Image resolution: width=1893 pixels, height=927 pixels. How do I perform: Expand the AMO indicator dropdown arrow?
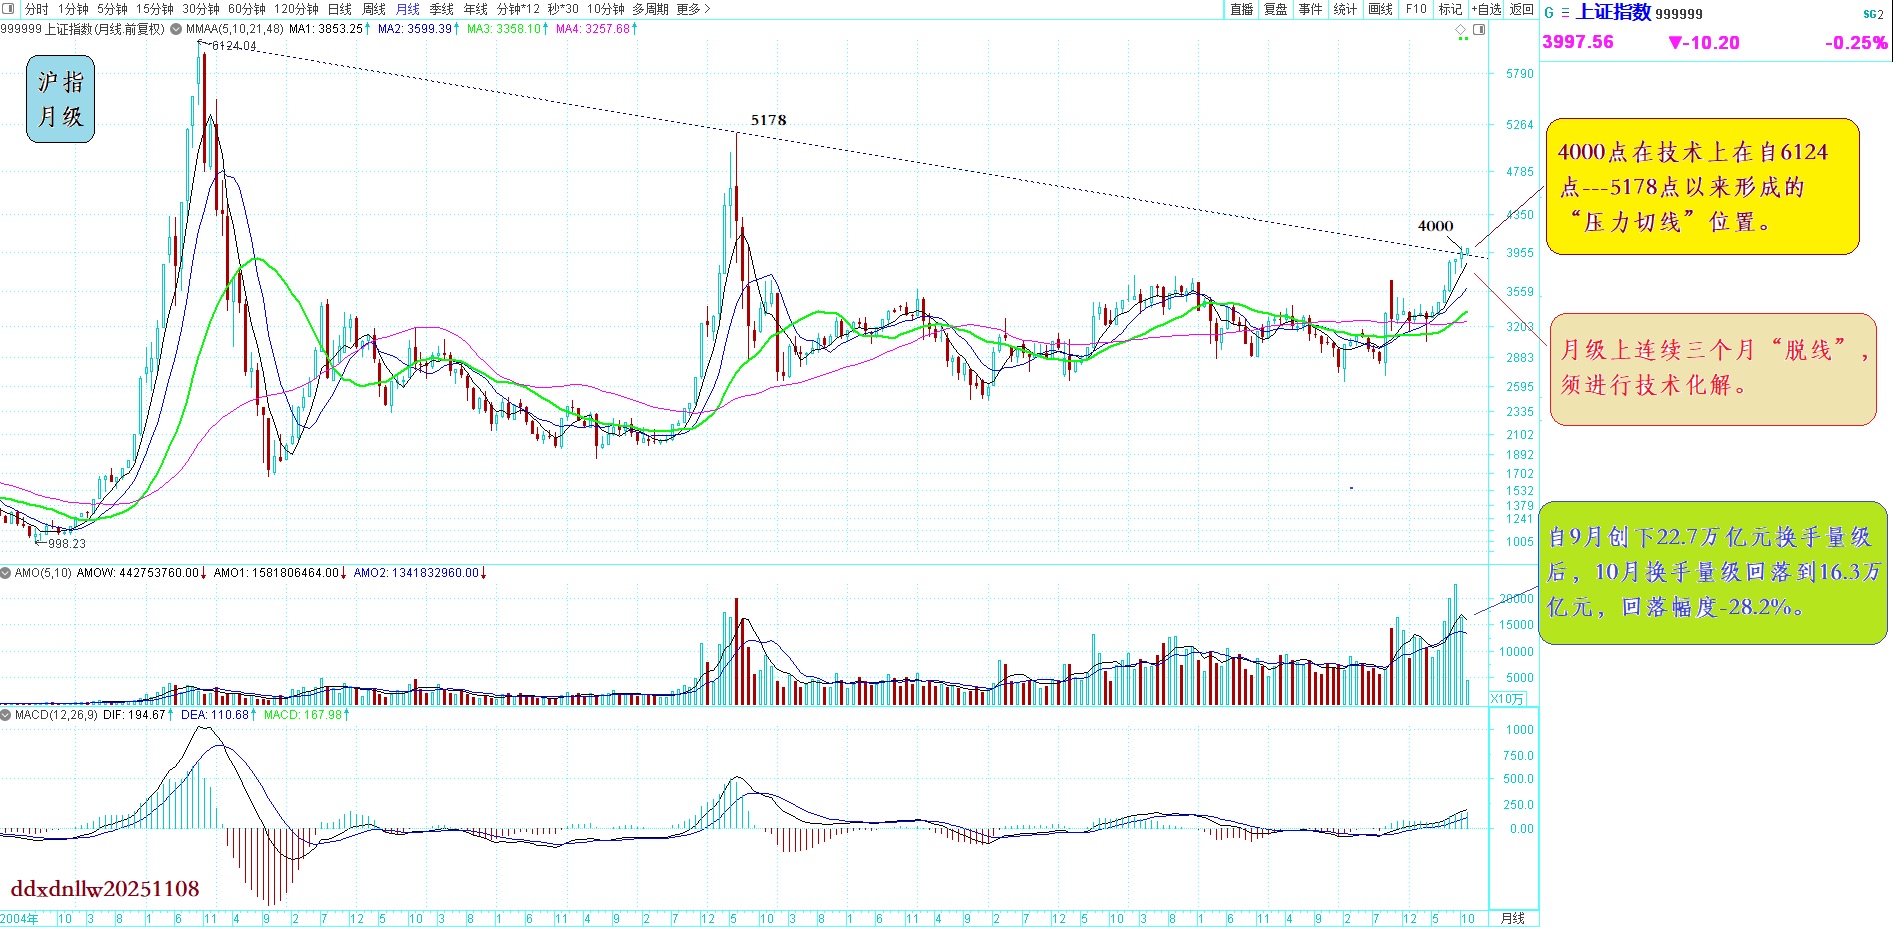tap(6, 573)
